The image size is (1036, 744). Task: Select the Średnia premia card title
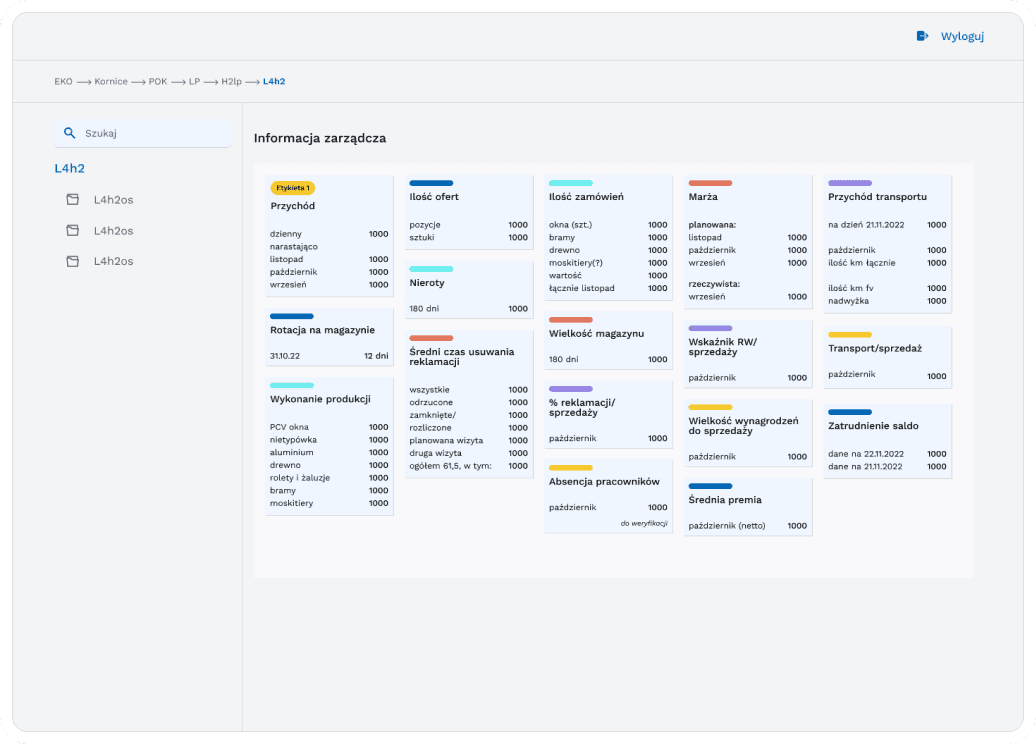point(725,500)
